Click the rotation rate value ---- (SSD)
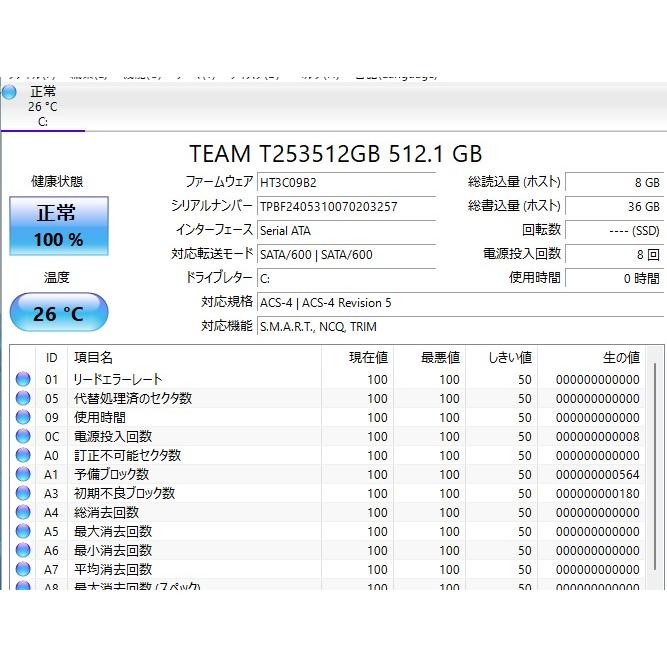667x667 pixels. pyautogui.click(x=614, y=231)
